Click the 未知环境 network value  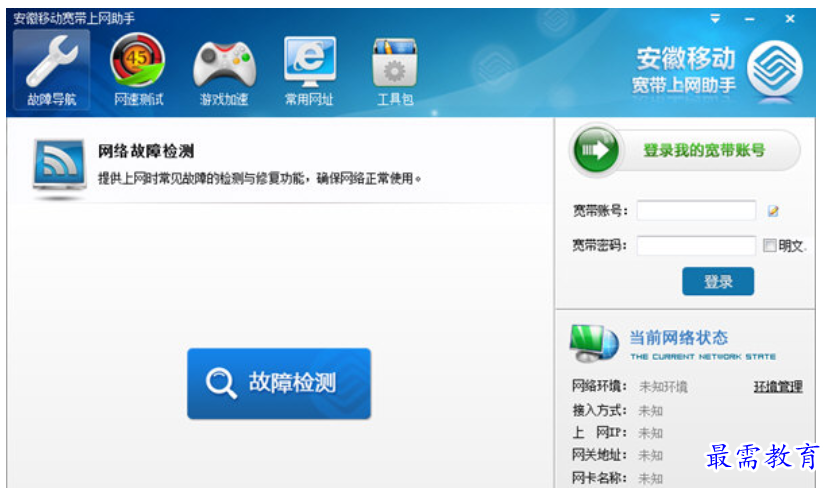[663, 387]
